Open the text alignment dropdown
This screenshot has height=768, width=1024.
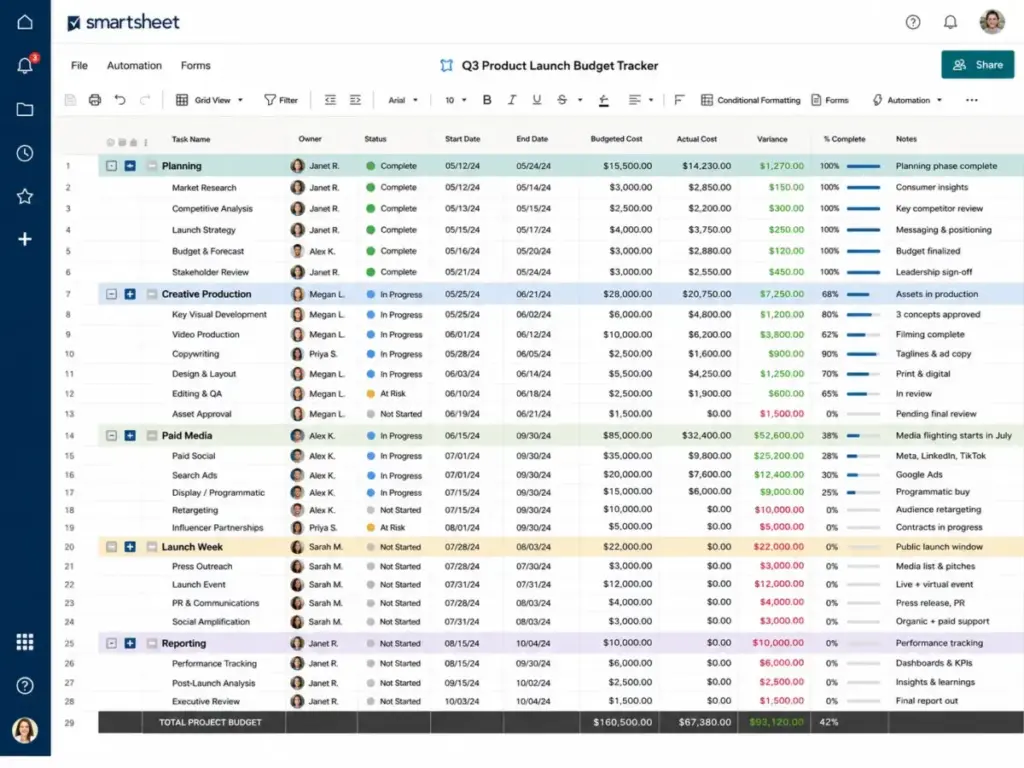click(640, 100)
